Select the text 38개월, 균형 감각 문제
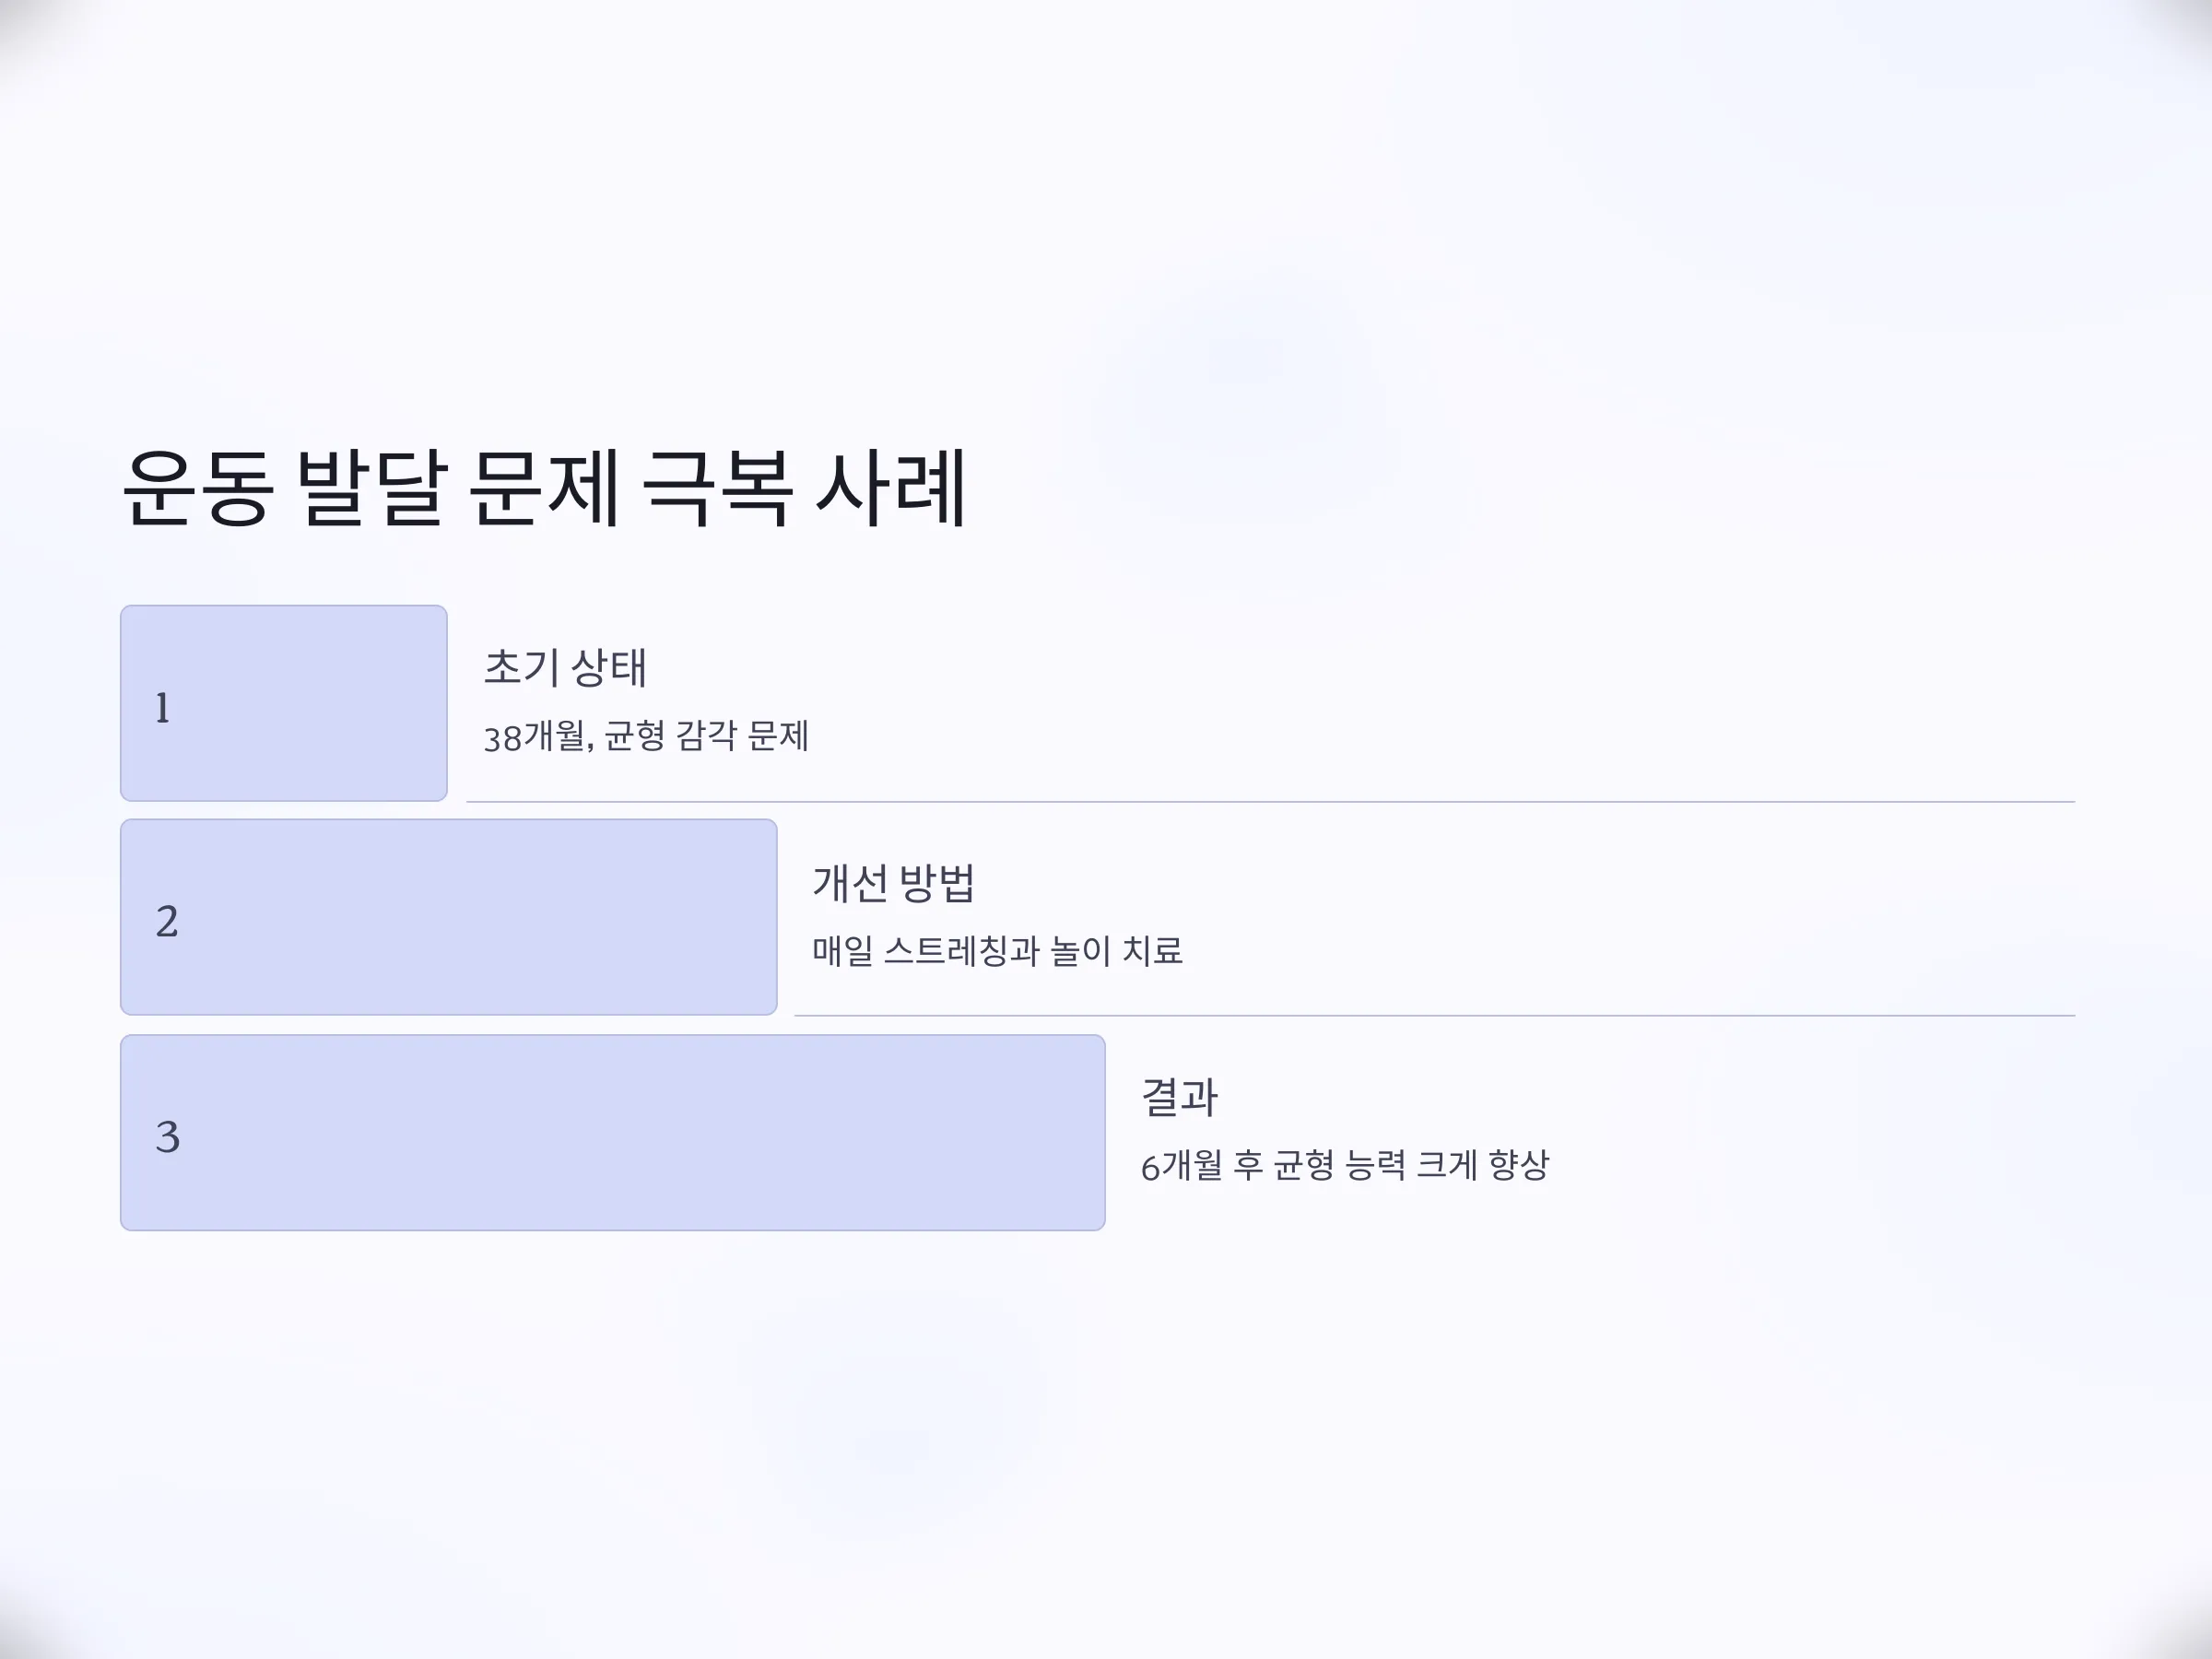This screenshot has height=1659, width=2212. [x=646, y=736]
